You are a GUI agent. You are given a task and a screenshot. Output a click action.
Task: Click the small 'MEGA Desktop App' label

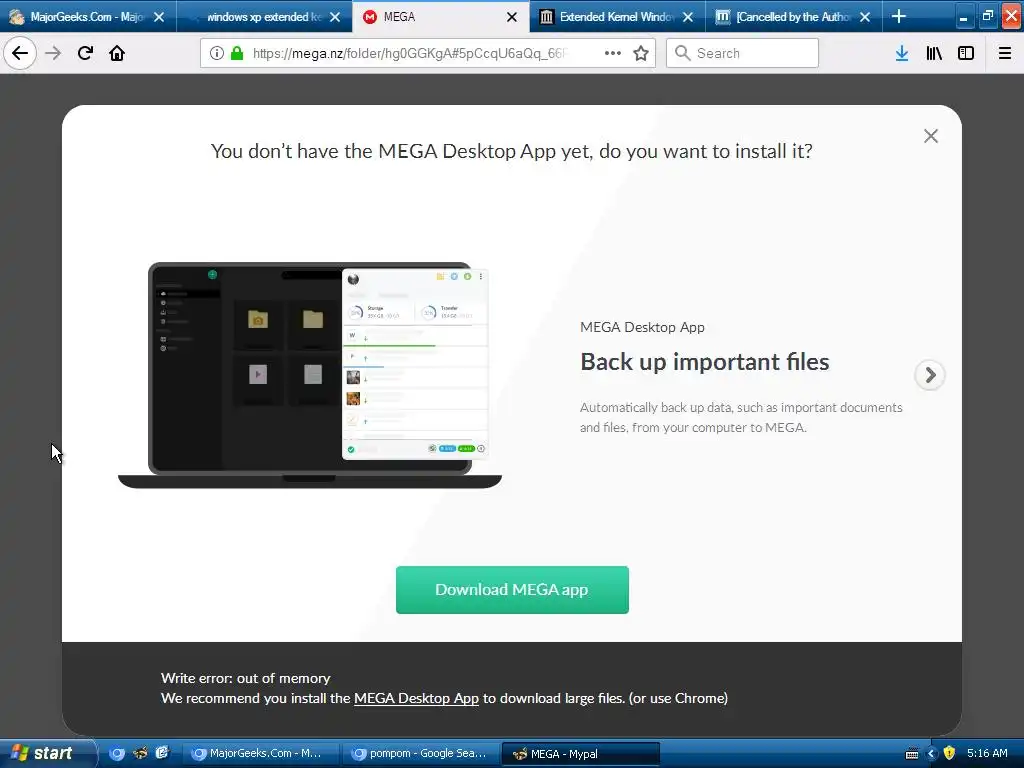click(x=642, y=327)
